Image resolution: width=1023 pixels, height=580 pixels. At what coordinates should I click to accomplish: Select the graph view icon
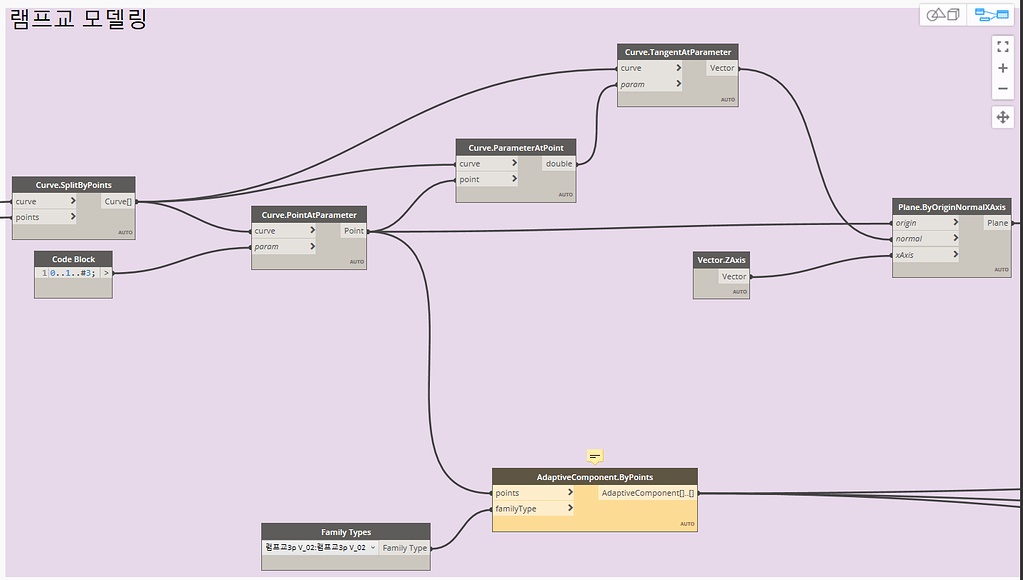[991, 14]
